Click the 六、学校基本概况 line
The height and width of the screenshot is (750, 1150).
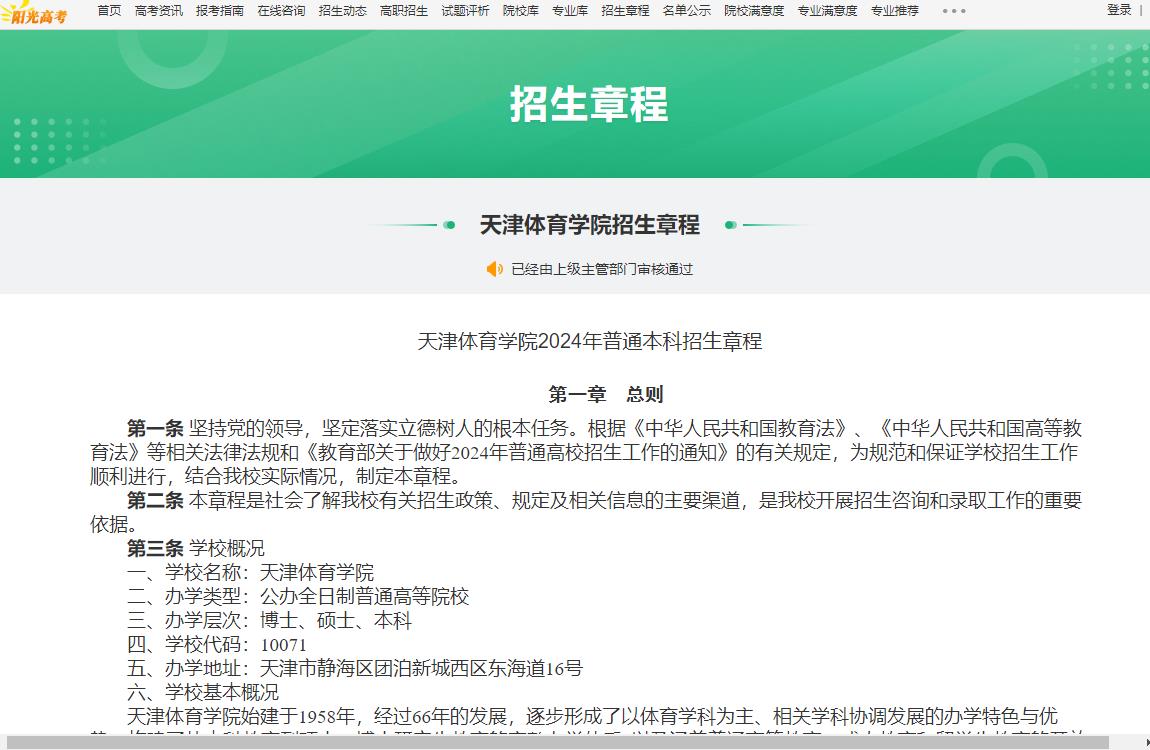203,693
